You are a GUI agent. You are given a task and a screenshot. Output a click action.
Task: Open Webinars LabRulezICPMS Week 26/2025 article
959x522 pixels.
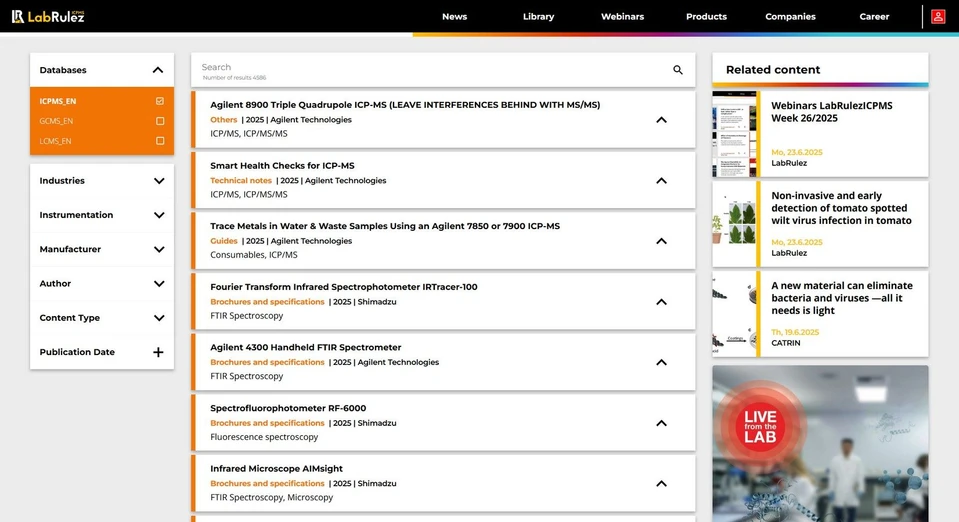point(832,112)
